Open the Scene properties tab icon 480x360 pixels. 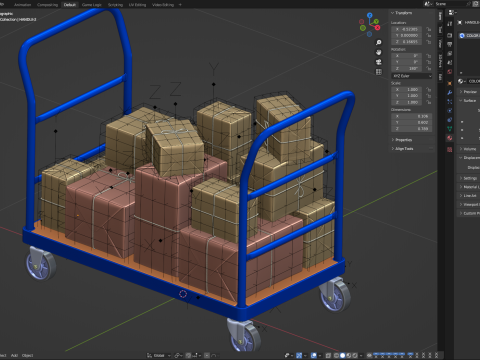[x=450, y=62]
